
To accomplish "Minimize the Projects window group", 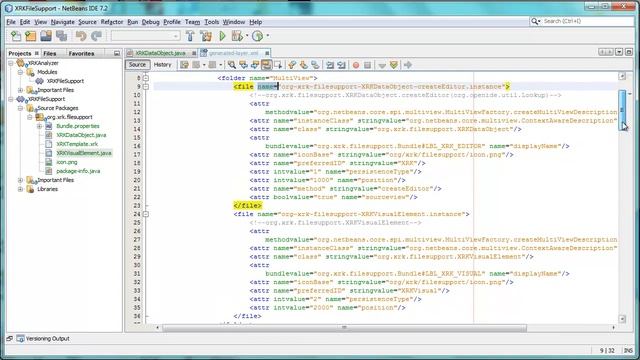I will (117, 53).
